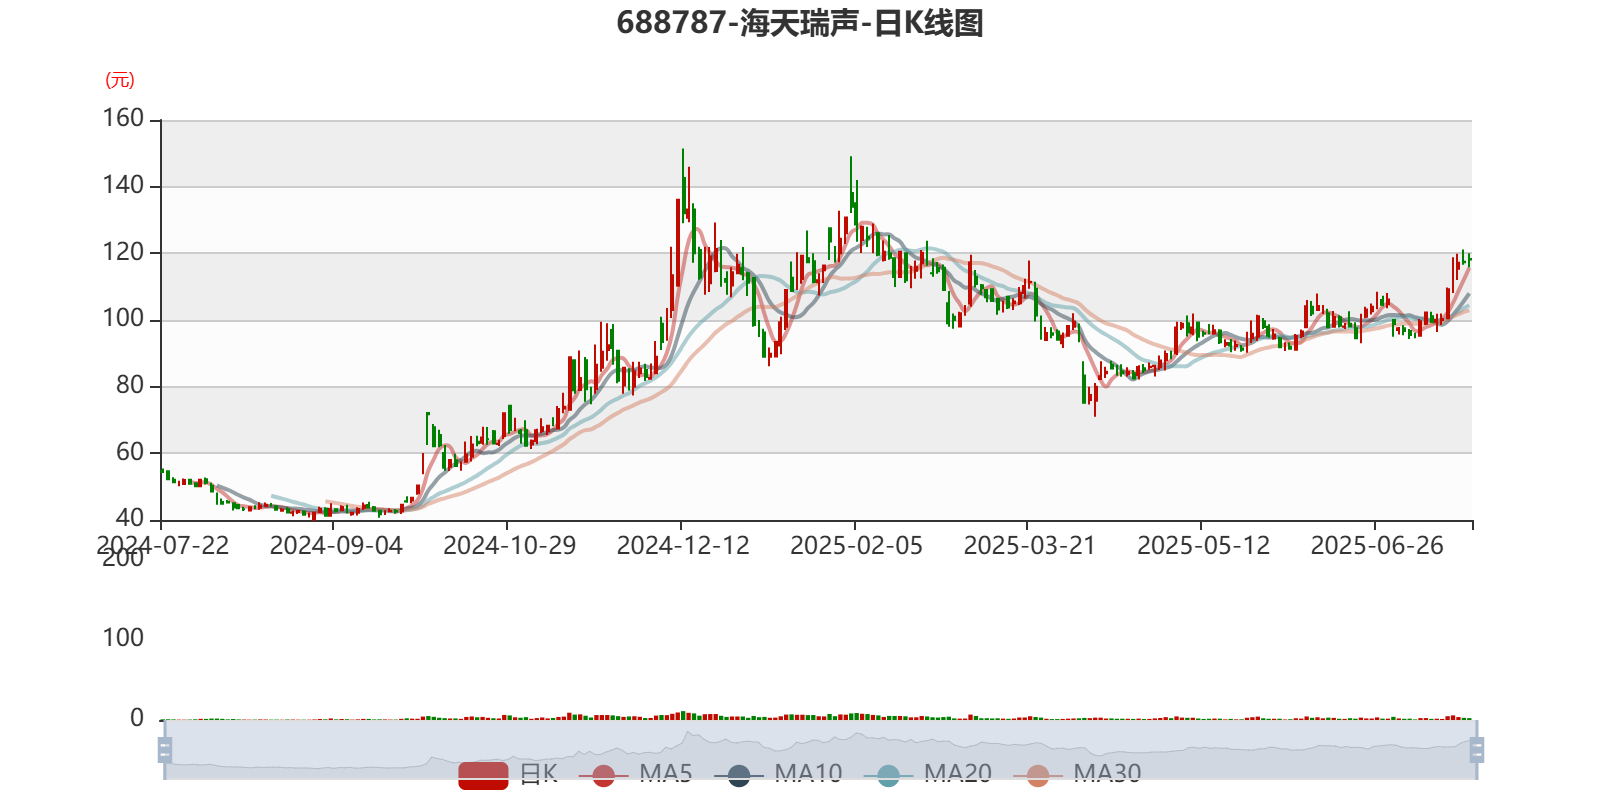Click the volume axis value 0
The image size is (1600, 800).
pyautogui.click(x=137, y=718)
